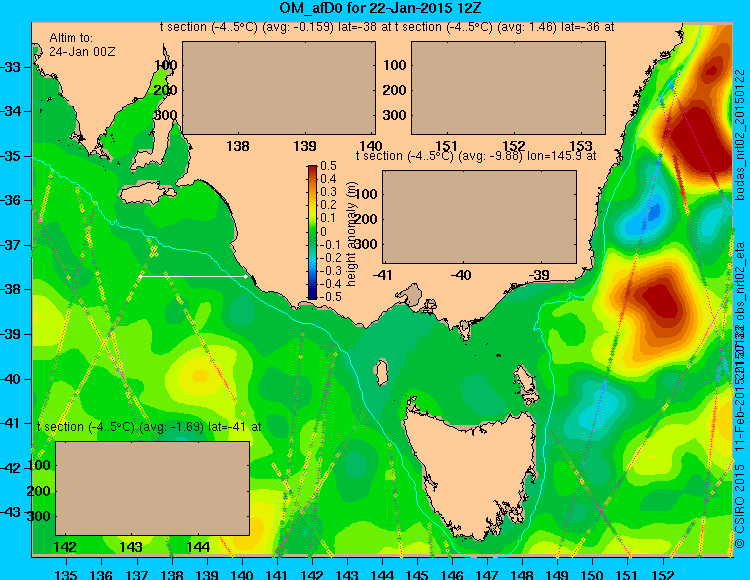Viewport: 750px width, 580px height.
Task: Open the lon=145.9 temperature section inset panel
Action: (x=479, y=217)
